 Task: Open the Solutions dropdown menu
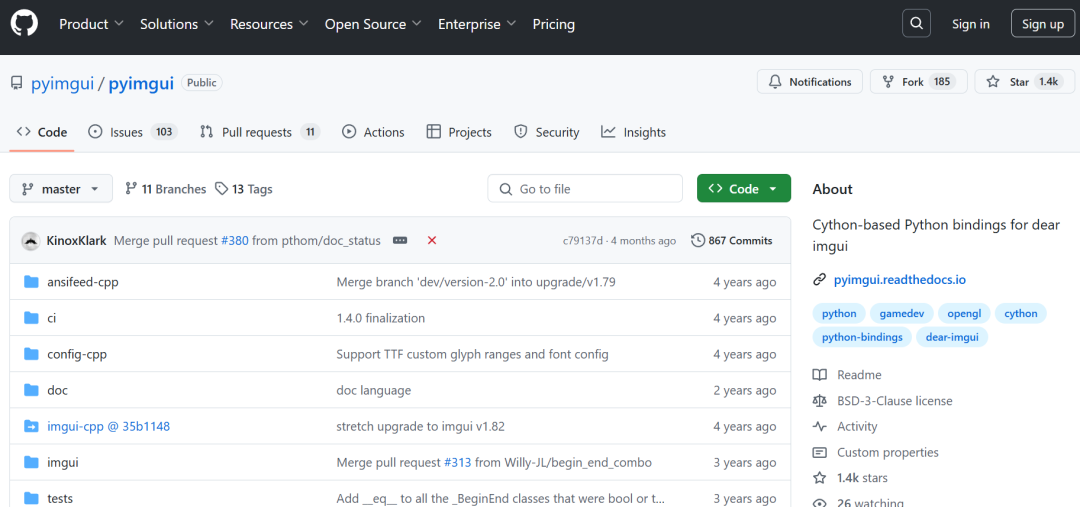(176, 24)
